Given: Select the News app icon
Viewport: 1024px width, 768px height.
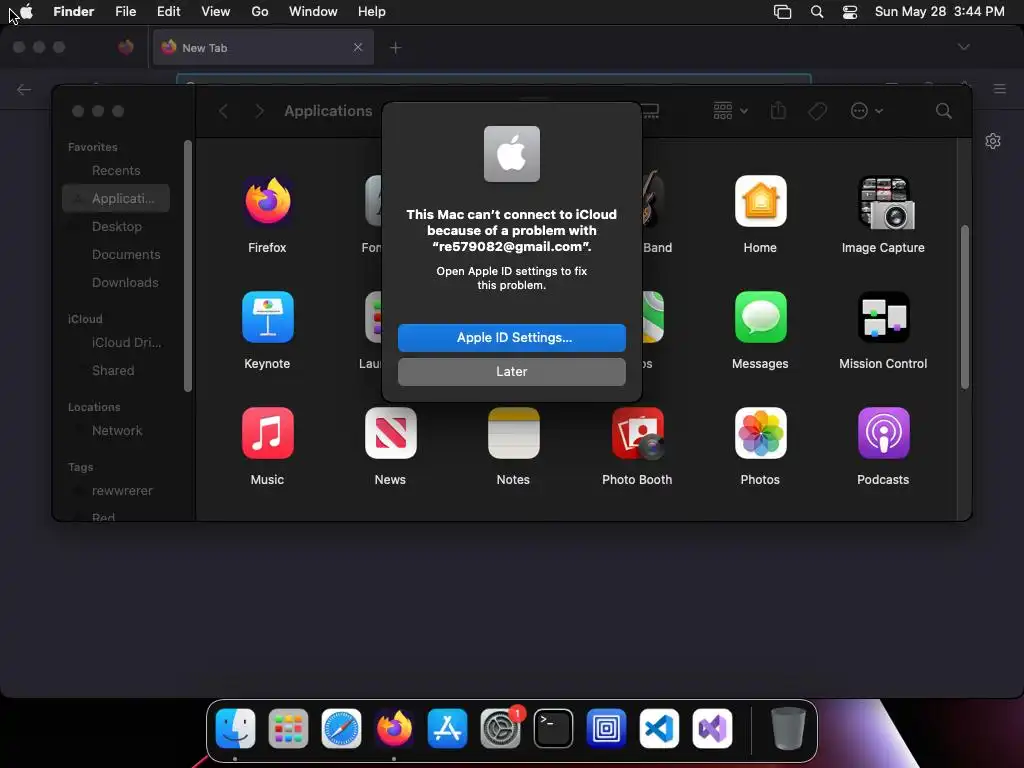Looking at the screenshot, I should click(x=391, y=433).
